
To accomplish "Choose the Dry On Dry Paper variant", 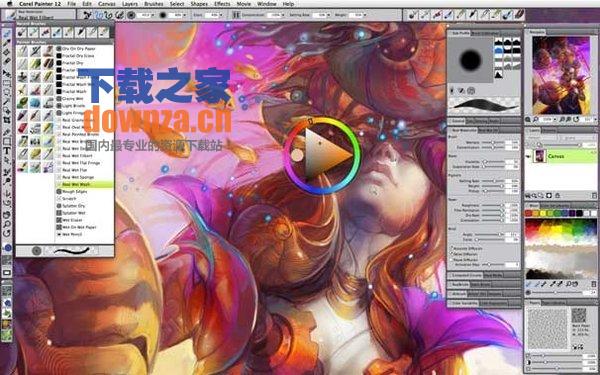I will pos(84,49).
